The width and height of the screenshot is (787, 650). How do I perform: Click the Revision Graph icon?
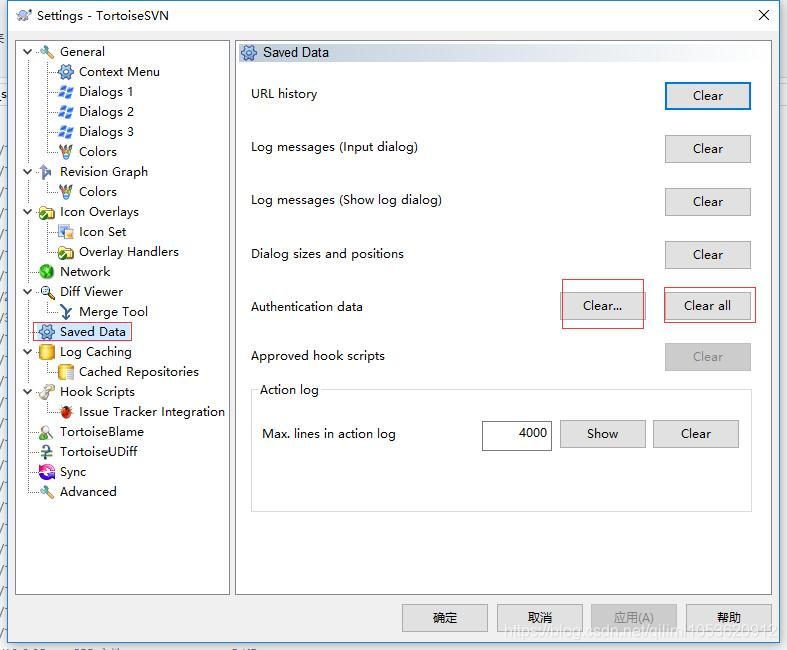[x=46, y=172]
